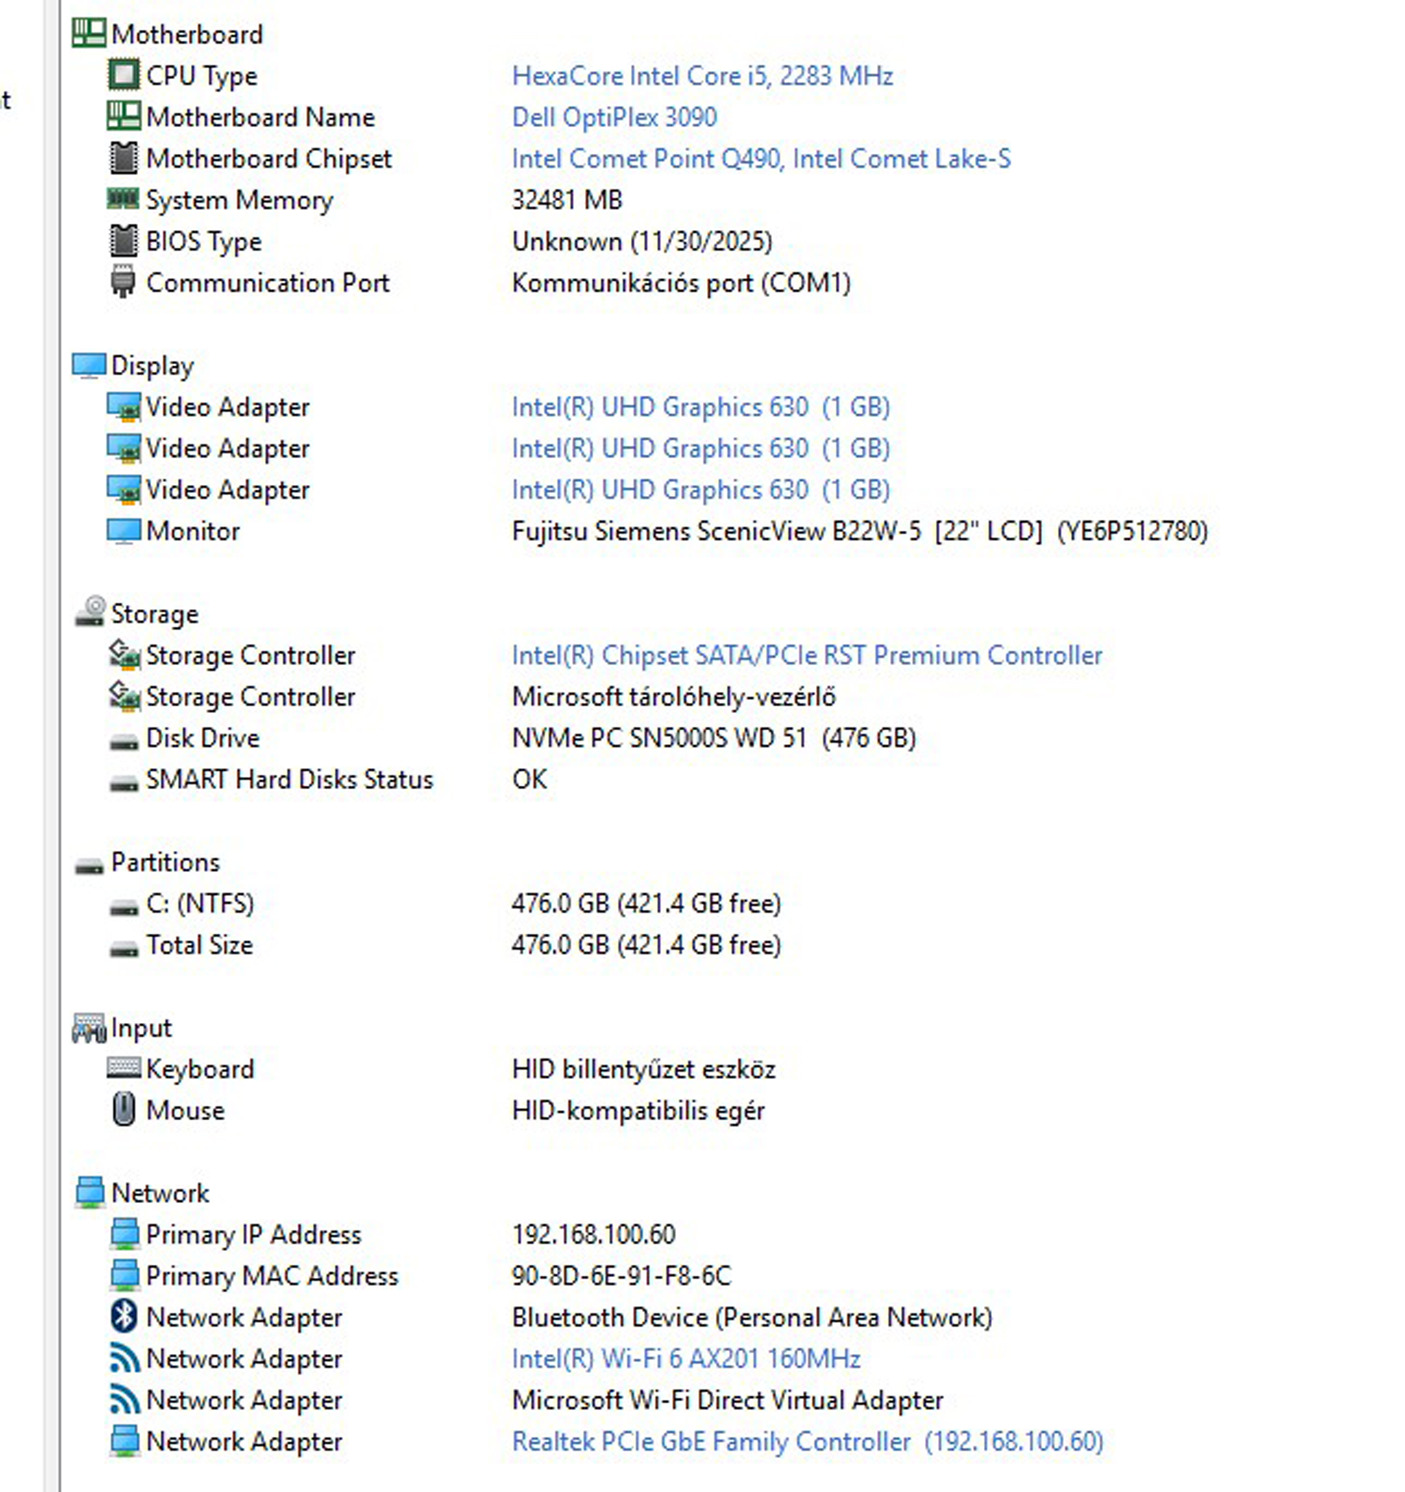Open the Intel Wi-Fi 6 AX201 160MHz link
This screenshot has height=1492, width=1405.
coord(686,1358)
